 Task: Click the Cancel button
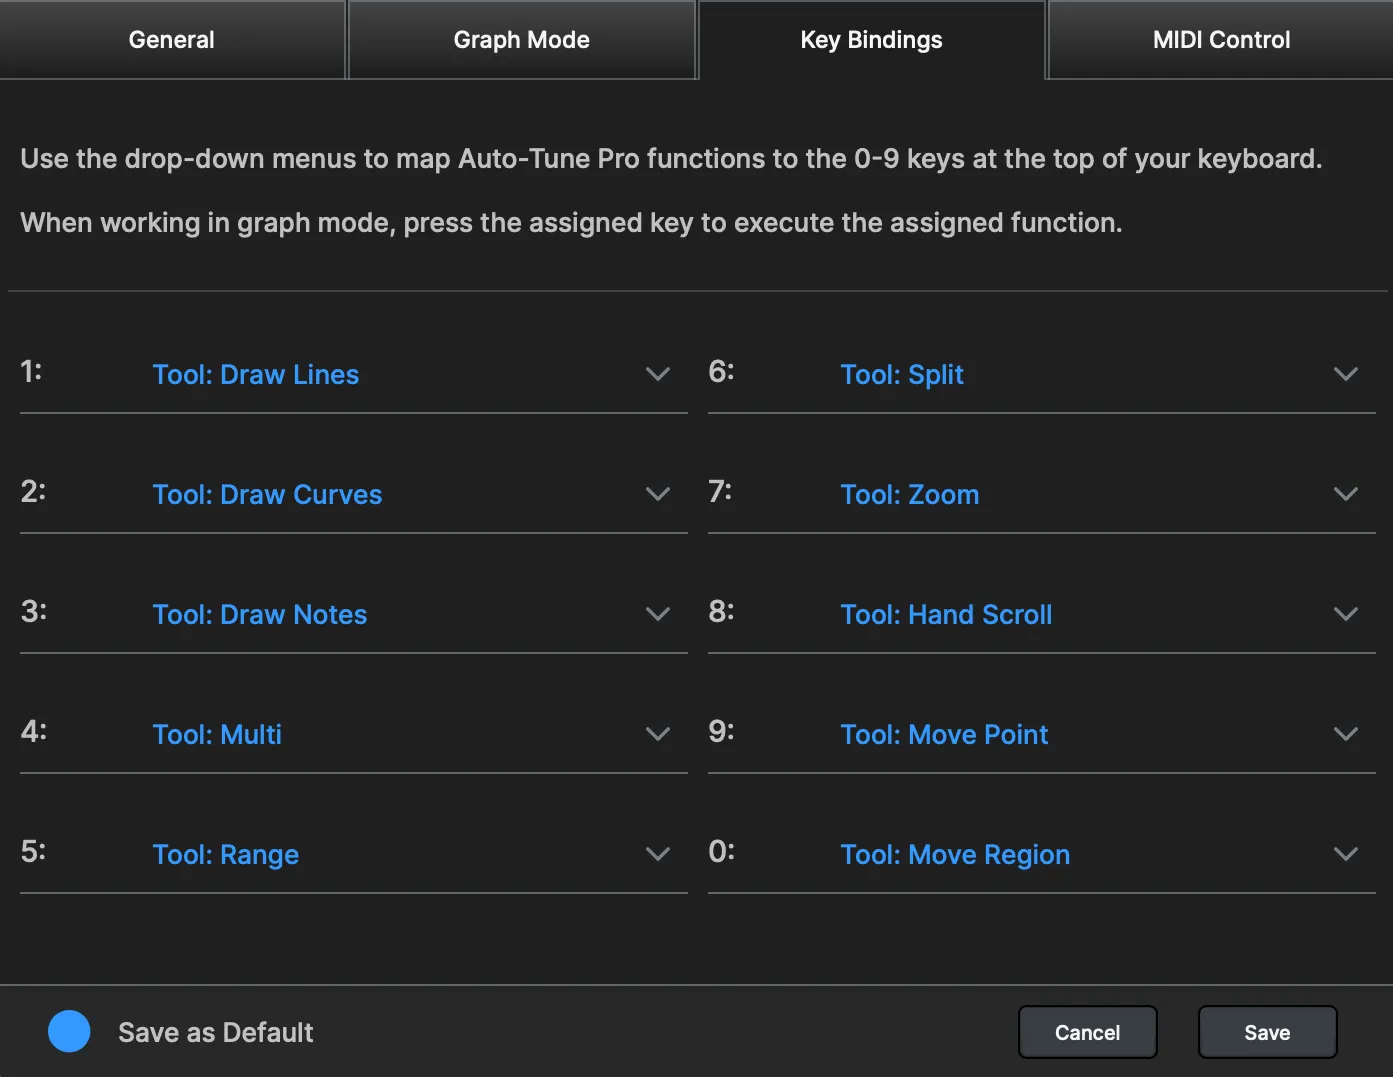(x=1087, y=1032)
